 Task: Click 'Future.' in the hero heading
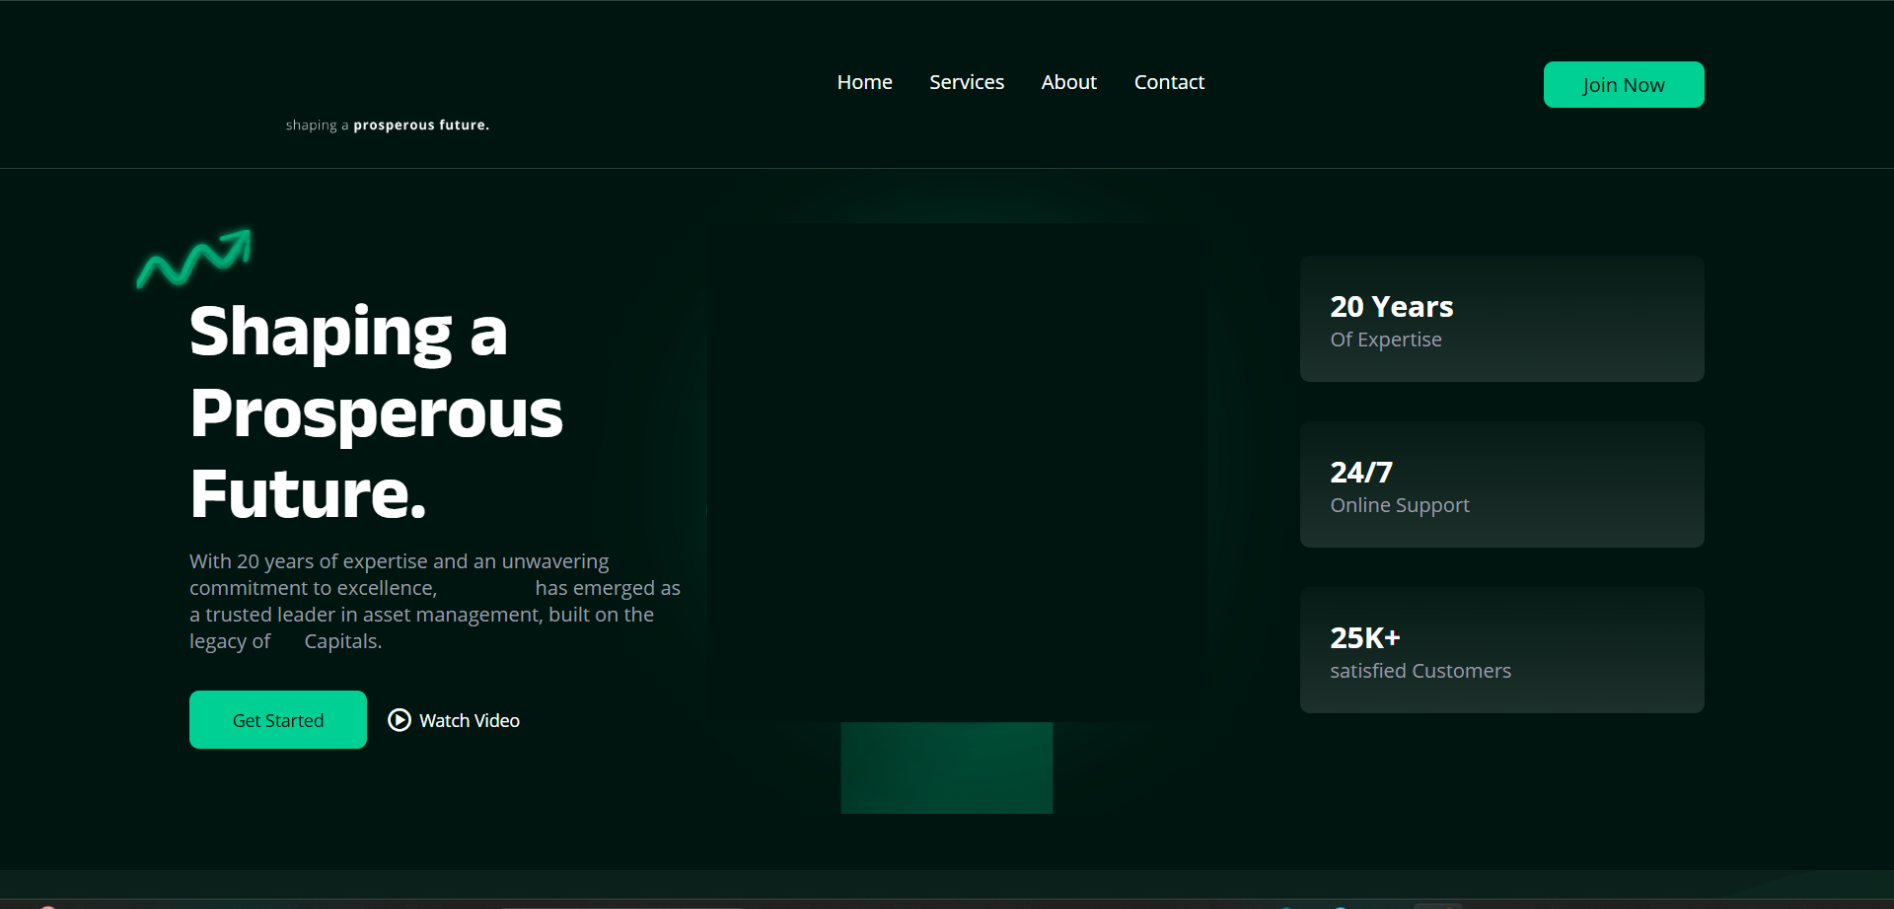point(308,494)
